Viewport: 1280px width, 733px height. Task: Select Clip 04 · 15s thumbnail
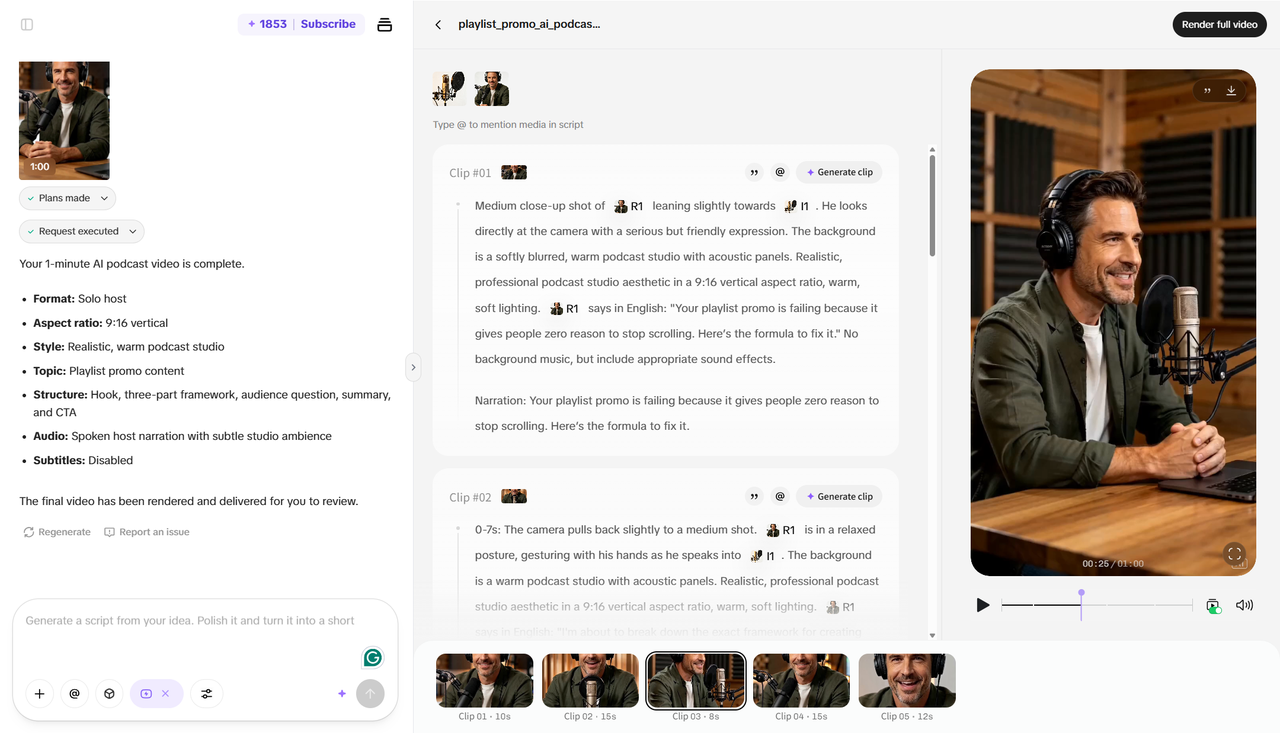point(801,680)
